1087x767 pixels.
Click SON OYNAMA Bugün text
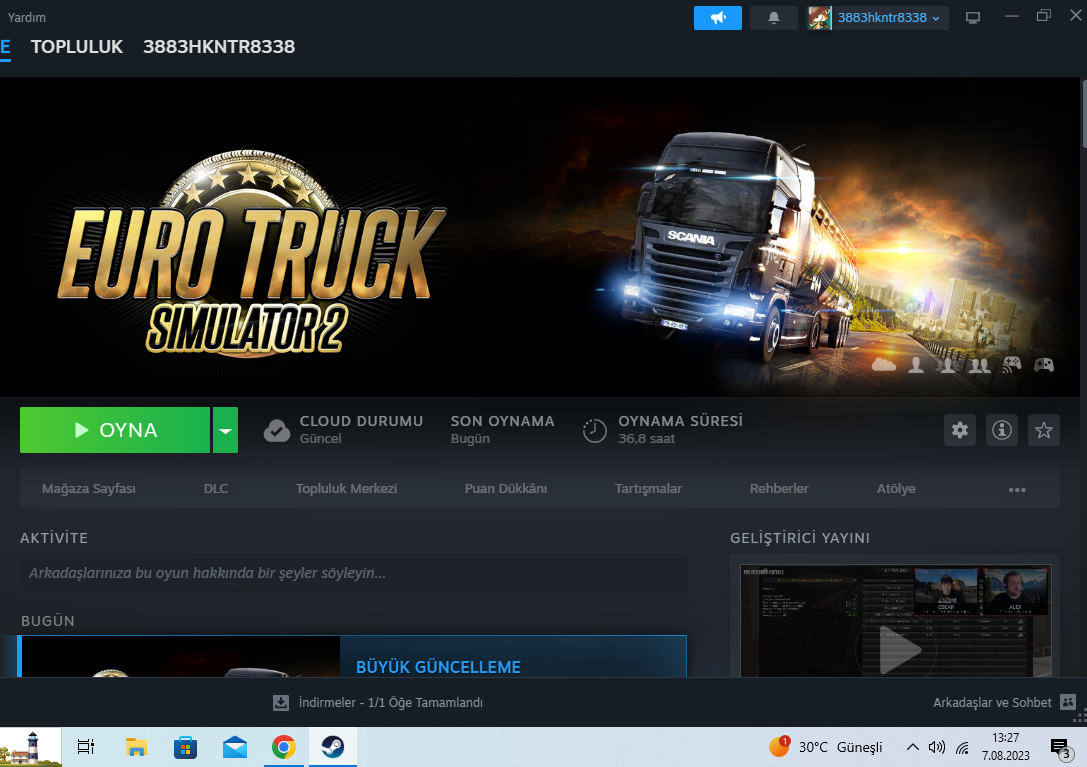point(503,429)
